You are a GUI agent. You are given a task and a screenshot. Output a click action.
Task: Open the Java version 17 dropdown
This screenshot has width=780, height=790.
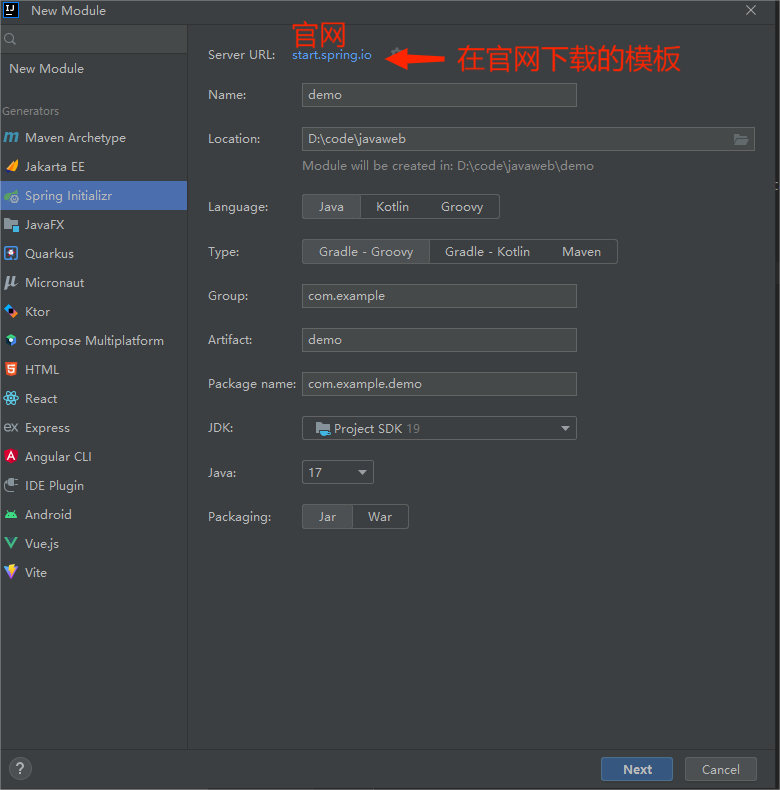pos(338,472)
